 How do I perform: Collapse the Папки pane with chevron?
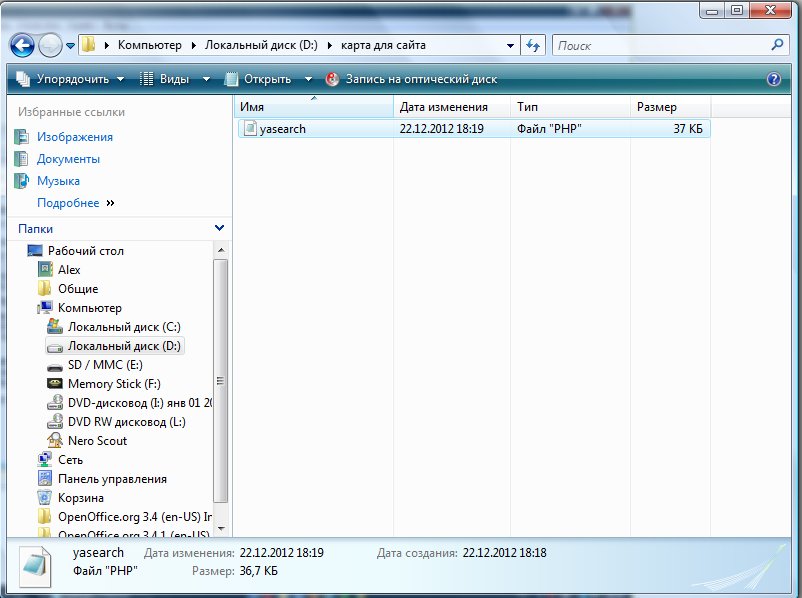(x=219, y=228)
